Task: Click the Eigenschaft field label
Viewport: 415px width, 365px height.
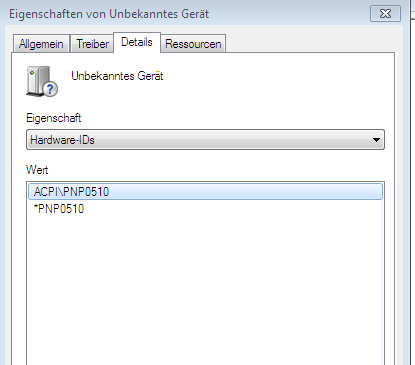Action: coord(54,118)
